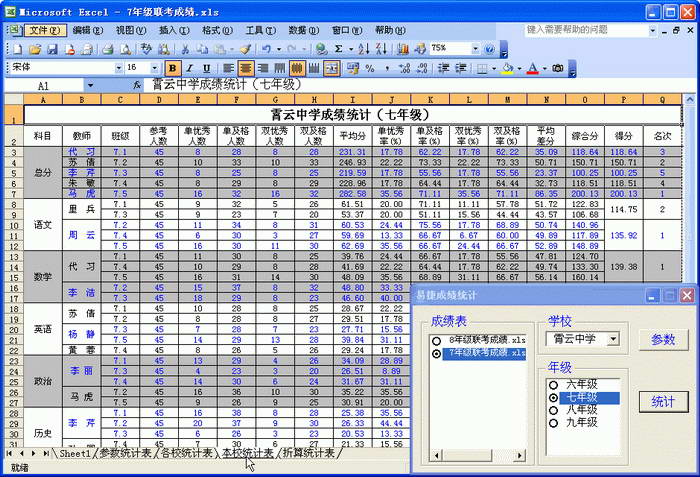The image size is (700, 477).
Task: Click the Increase Decimal icon
Action: [404, 68]
